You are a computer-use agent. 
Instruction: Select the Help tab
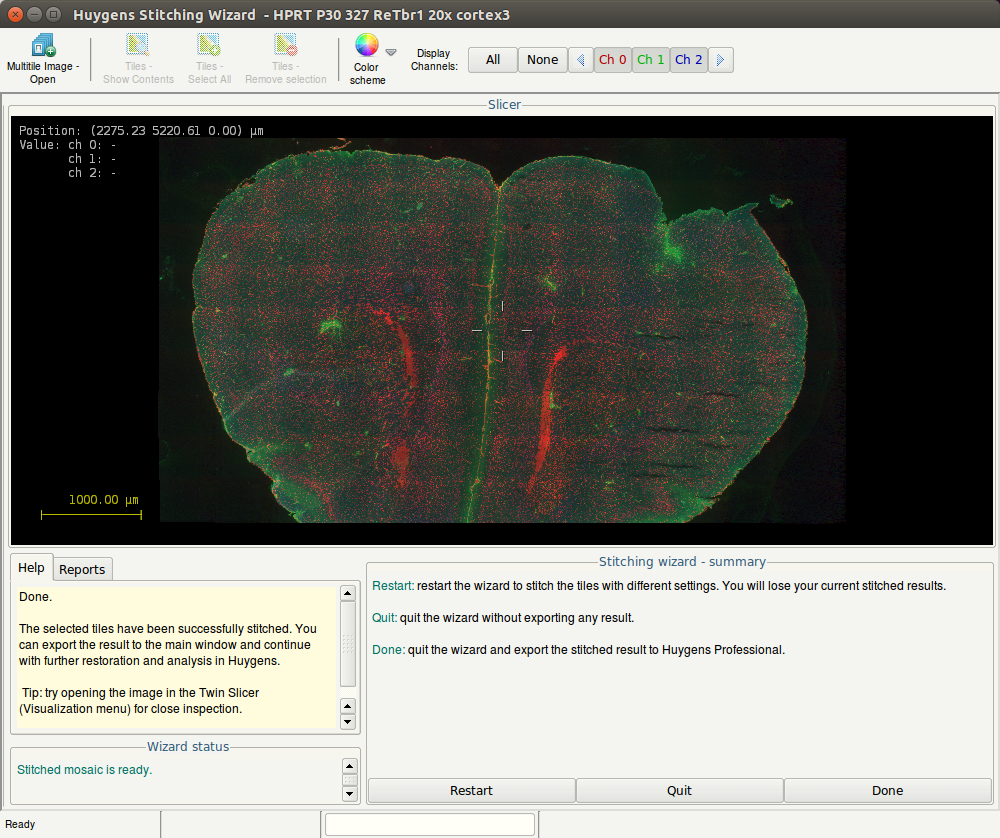[31, 568]
